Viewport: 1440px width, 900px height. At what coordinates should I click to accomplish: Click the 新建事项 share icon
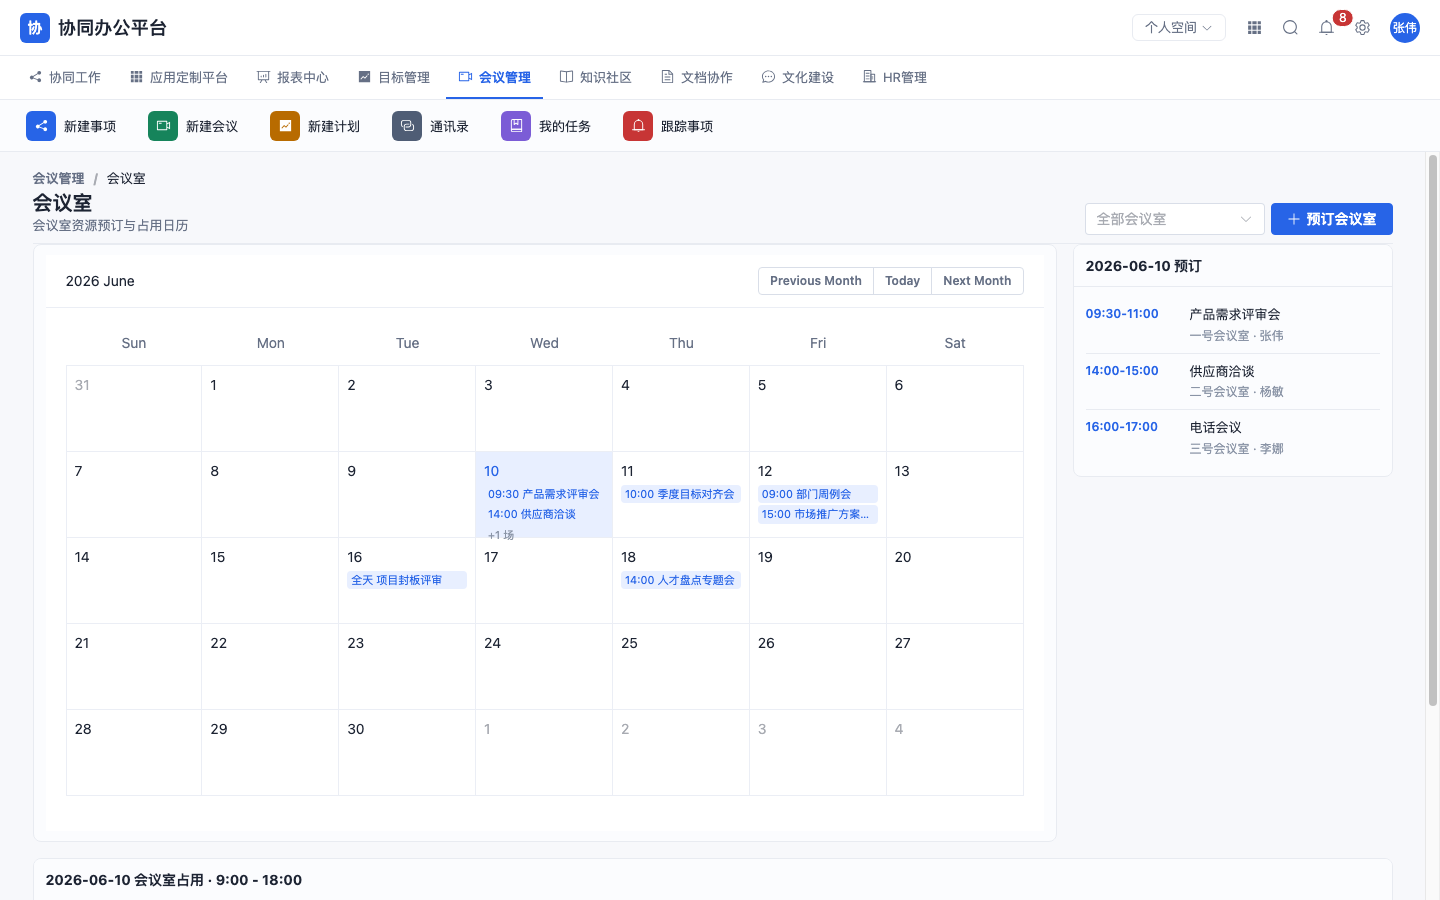click(41, 126)
